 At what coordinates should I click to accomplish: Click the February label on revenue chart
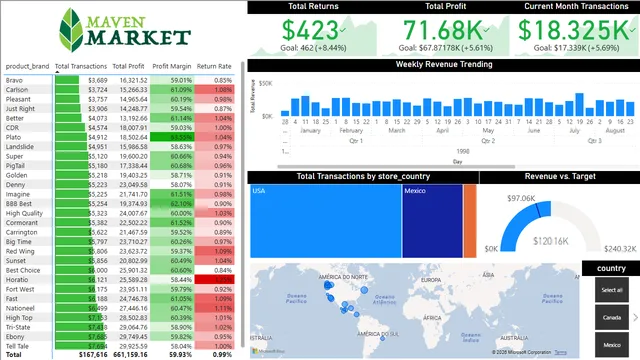click(x=351, y=130)
